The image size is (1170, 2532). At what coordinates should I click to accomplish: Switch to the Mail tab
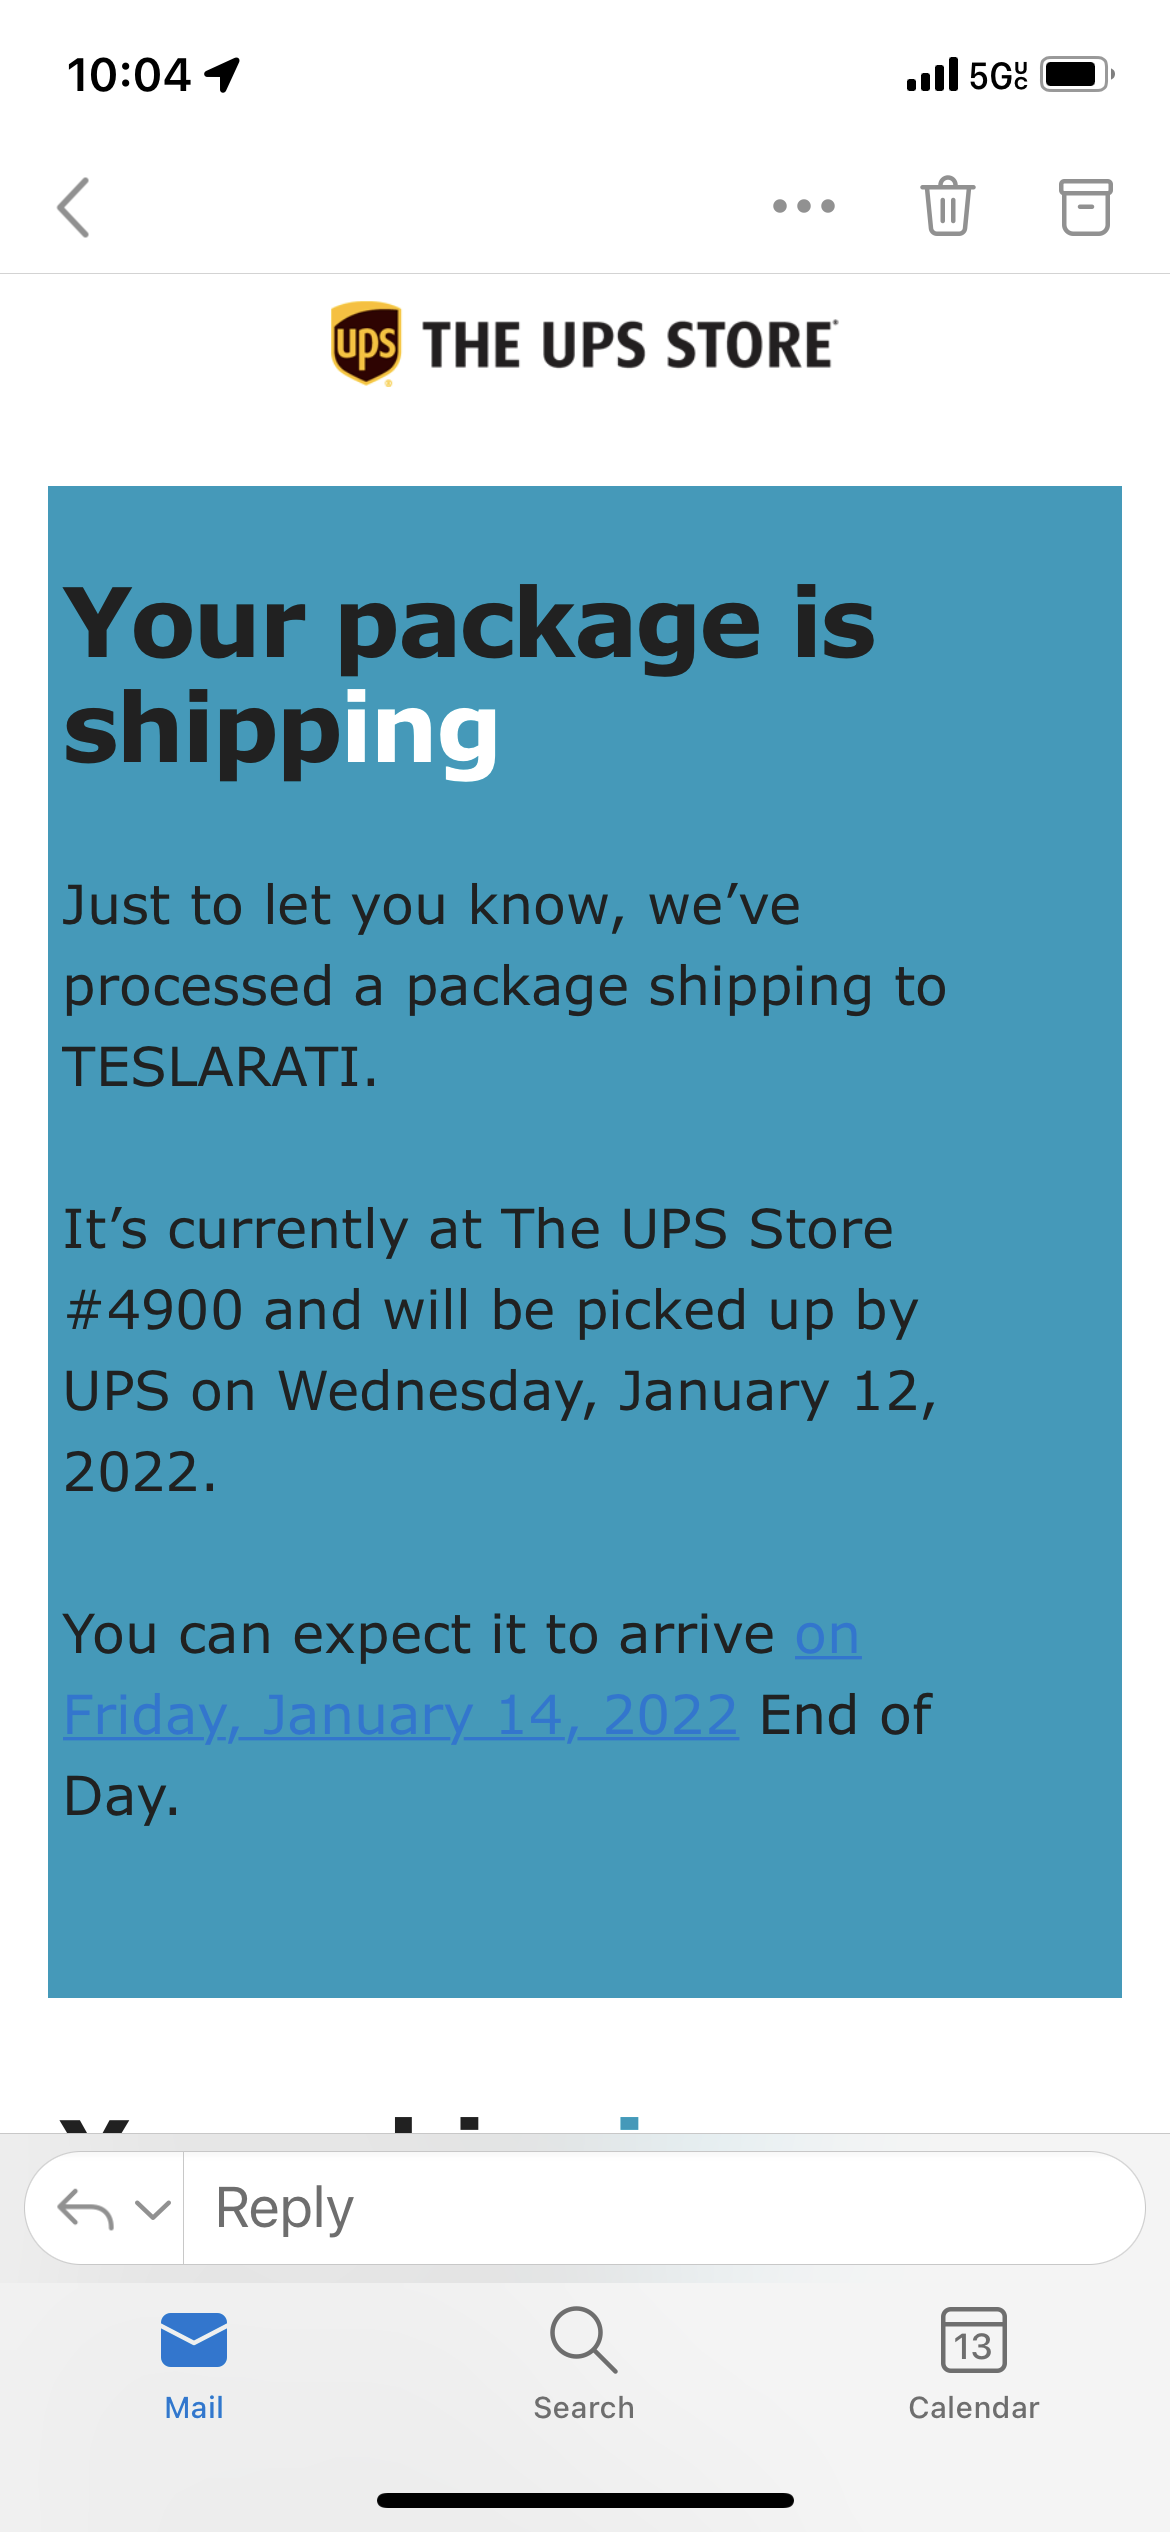[x=194, y=2365]
